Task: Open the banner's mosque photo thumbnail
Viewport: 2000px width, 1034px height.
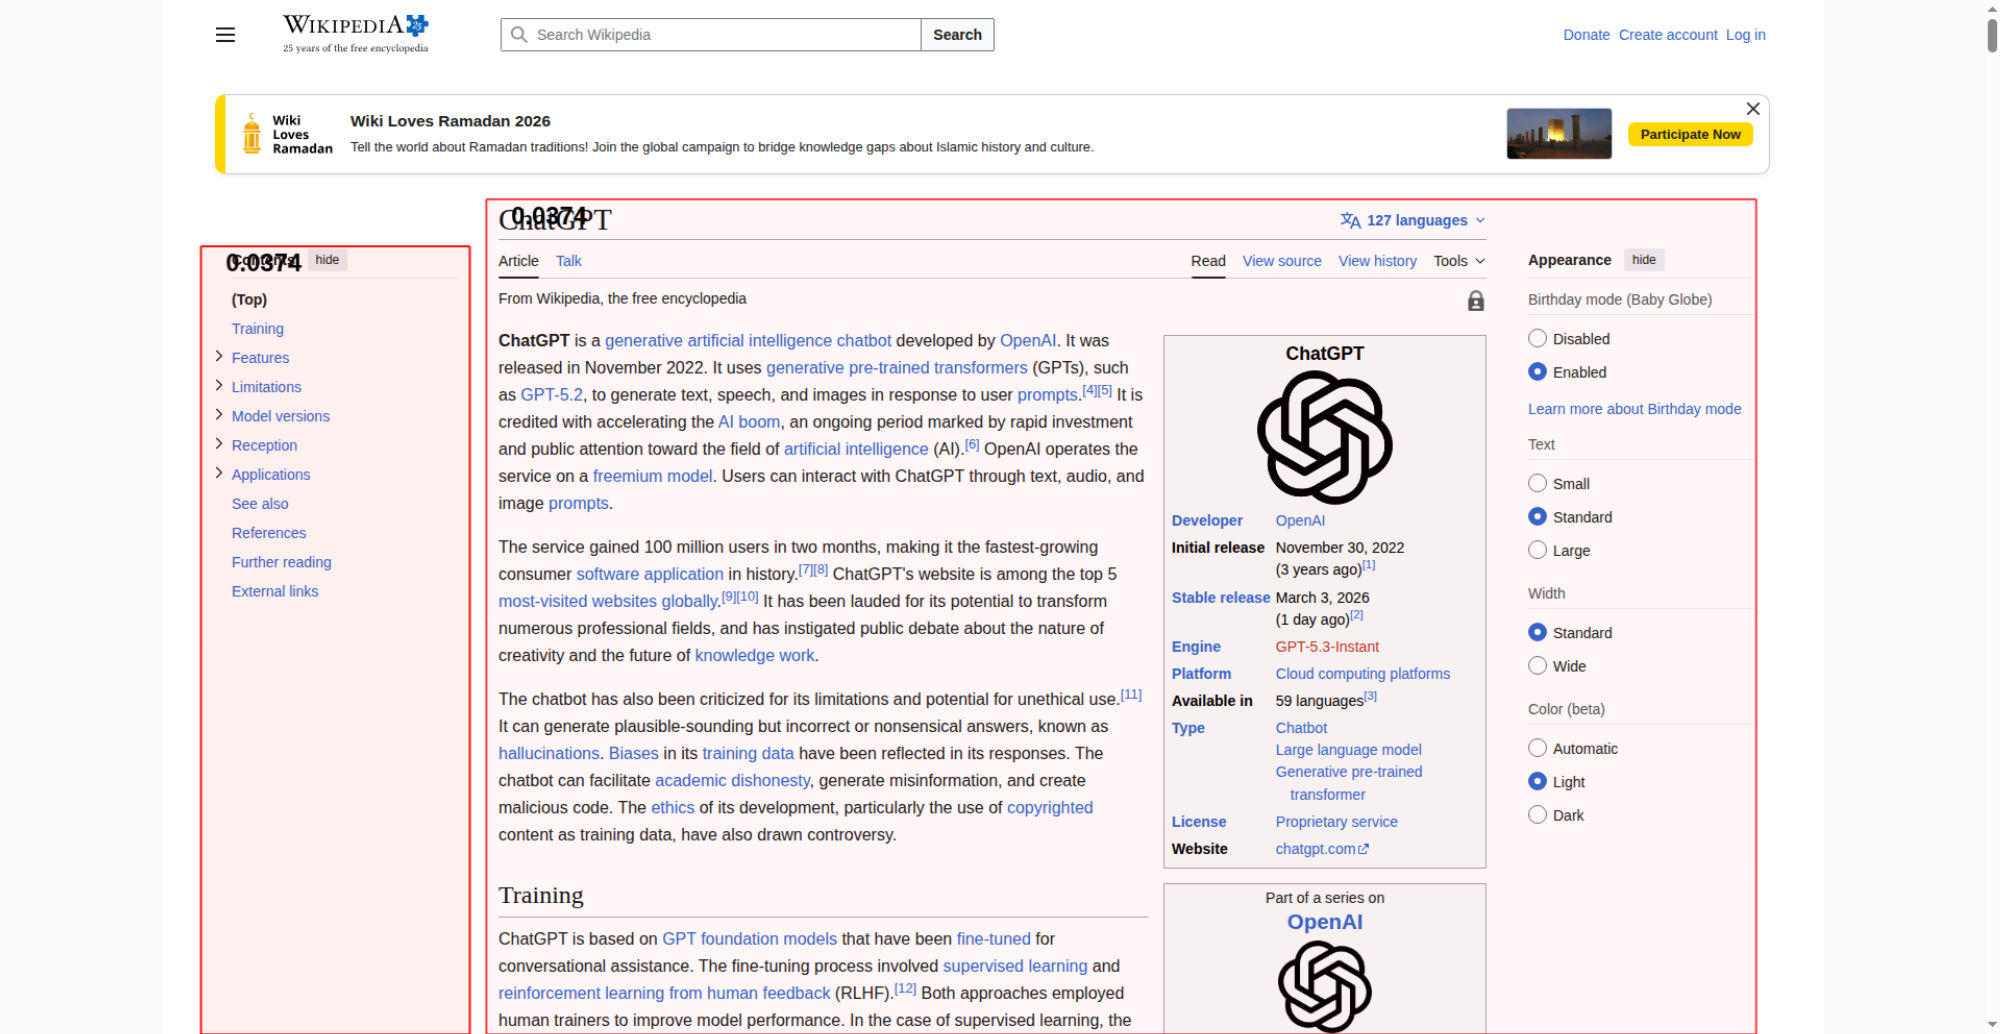Action: point(1558,134)
